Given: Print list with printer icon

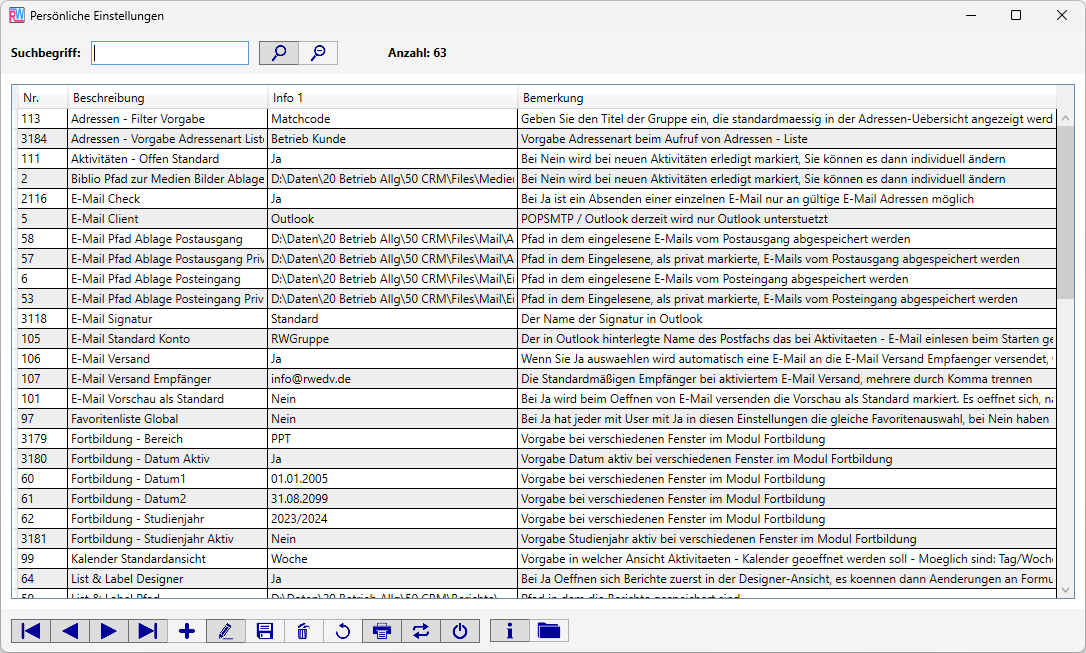Looking at the screenshot, I should coord(382,631).
